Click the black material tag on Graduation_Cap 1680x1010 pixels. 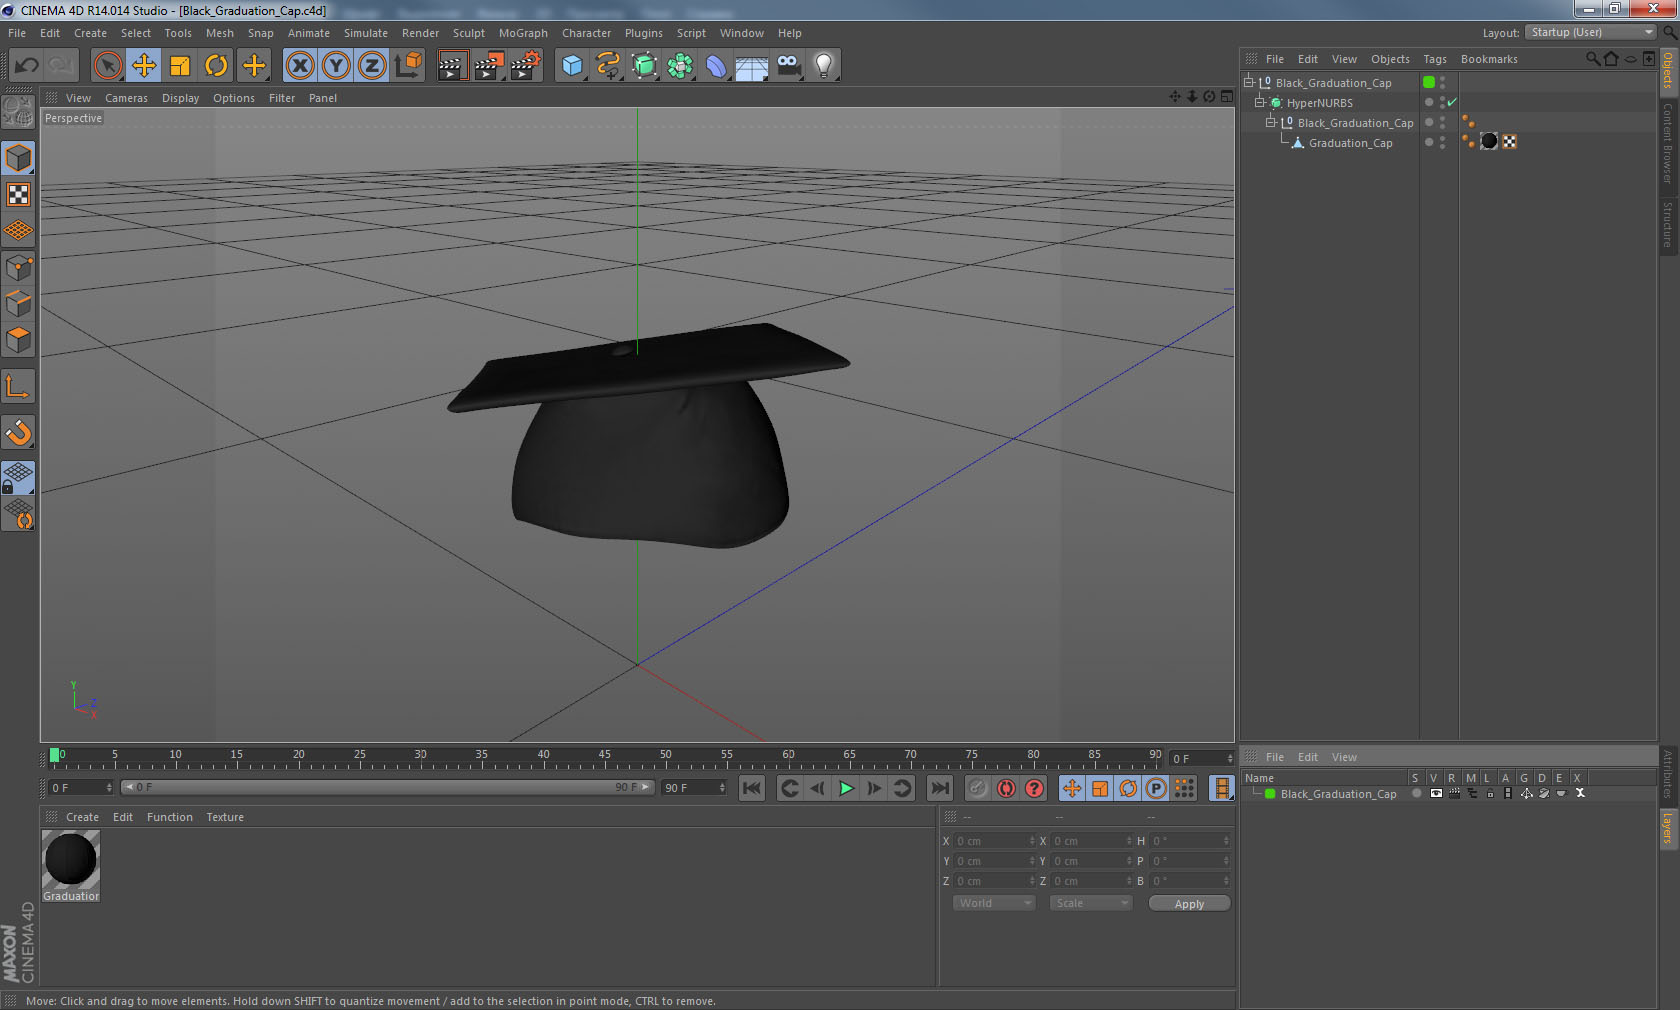[x=1489, y=142]
